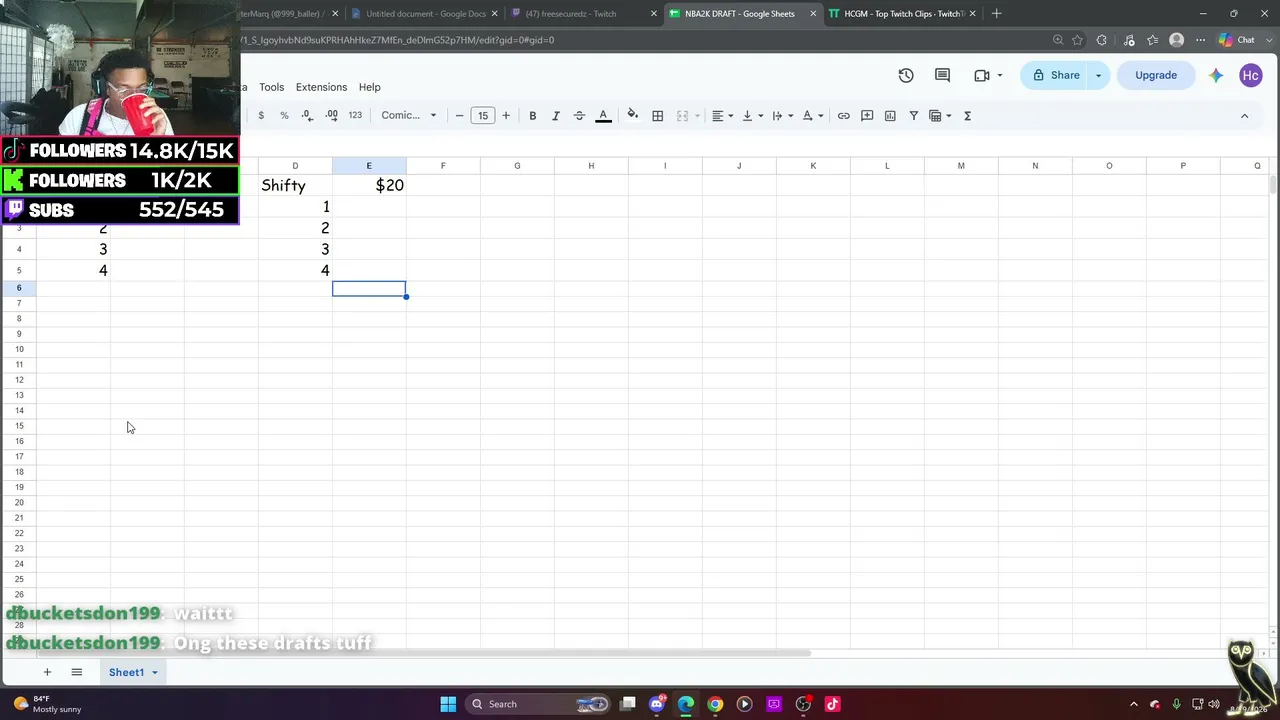Increase decimal places

[331, 116]
